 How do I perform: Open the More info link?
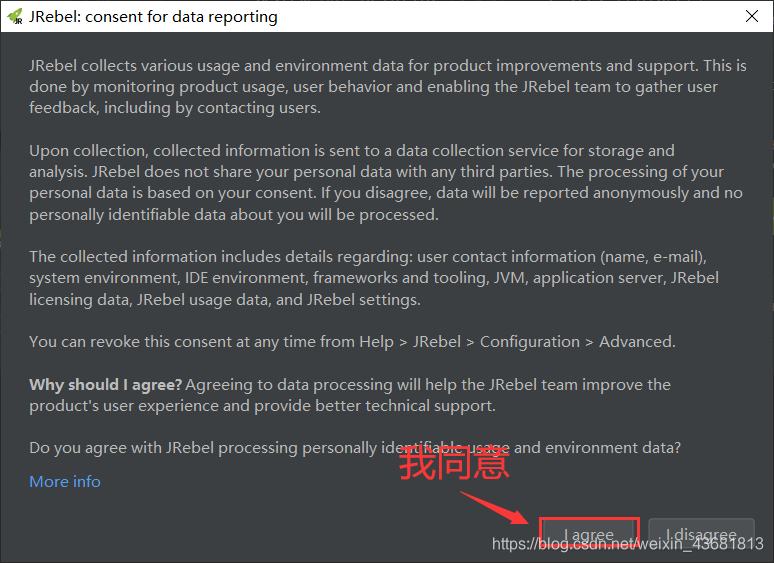tap(65, 482)
